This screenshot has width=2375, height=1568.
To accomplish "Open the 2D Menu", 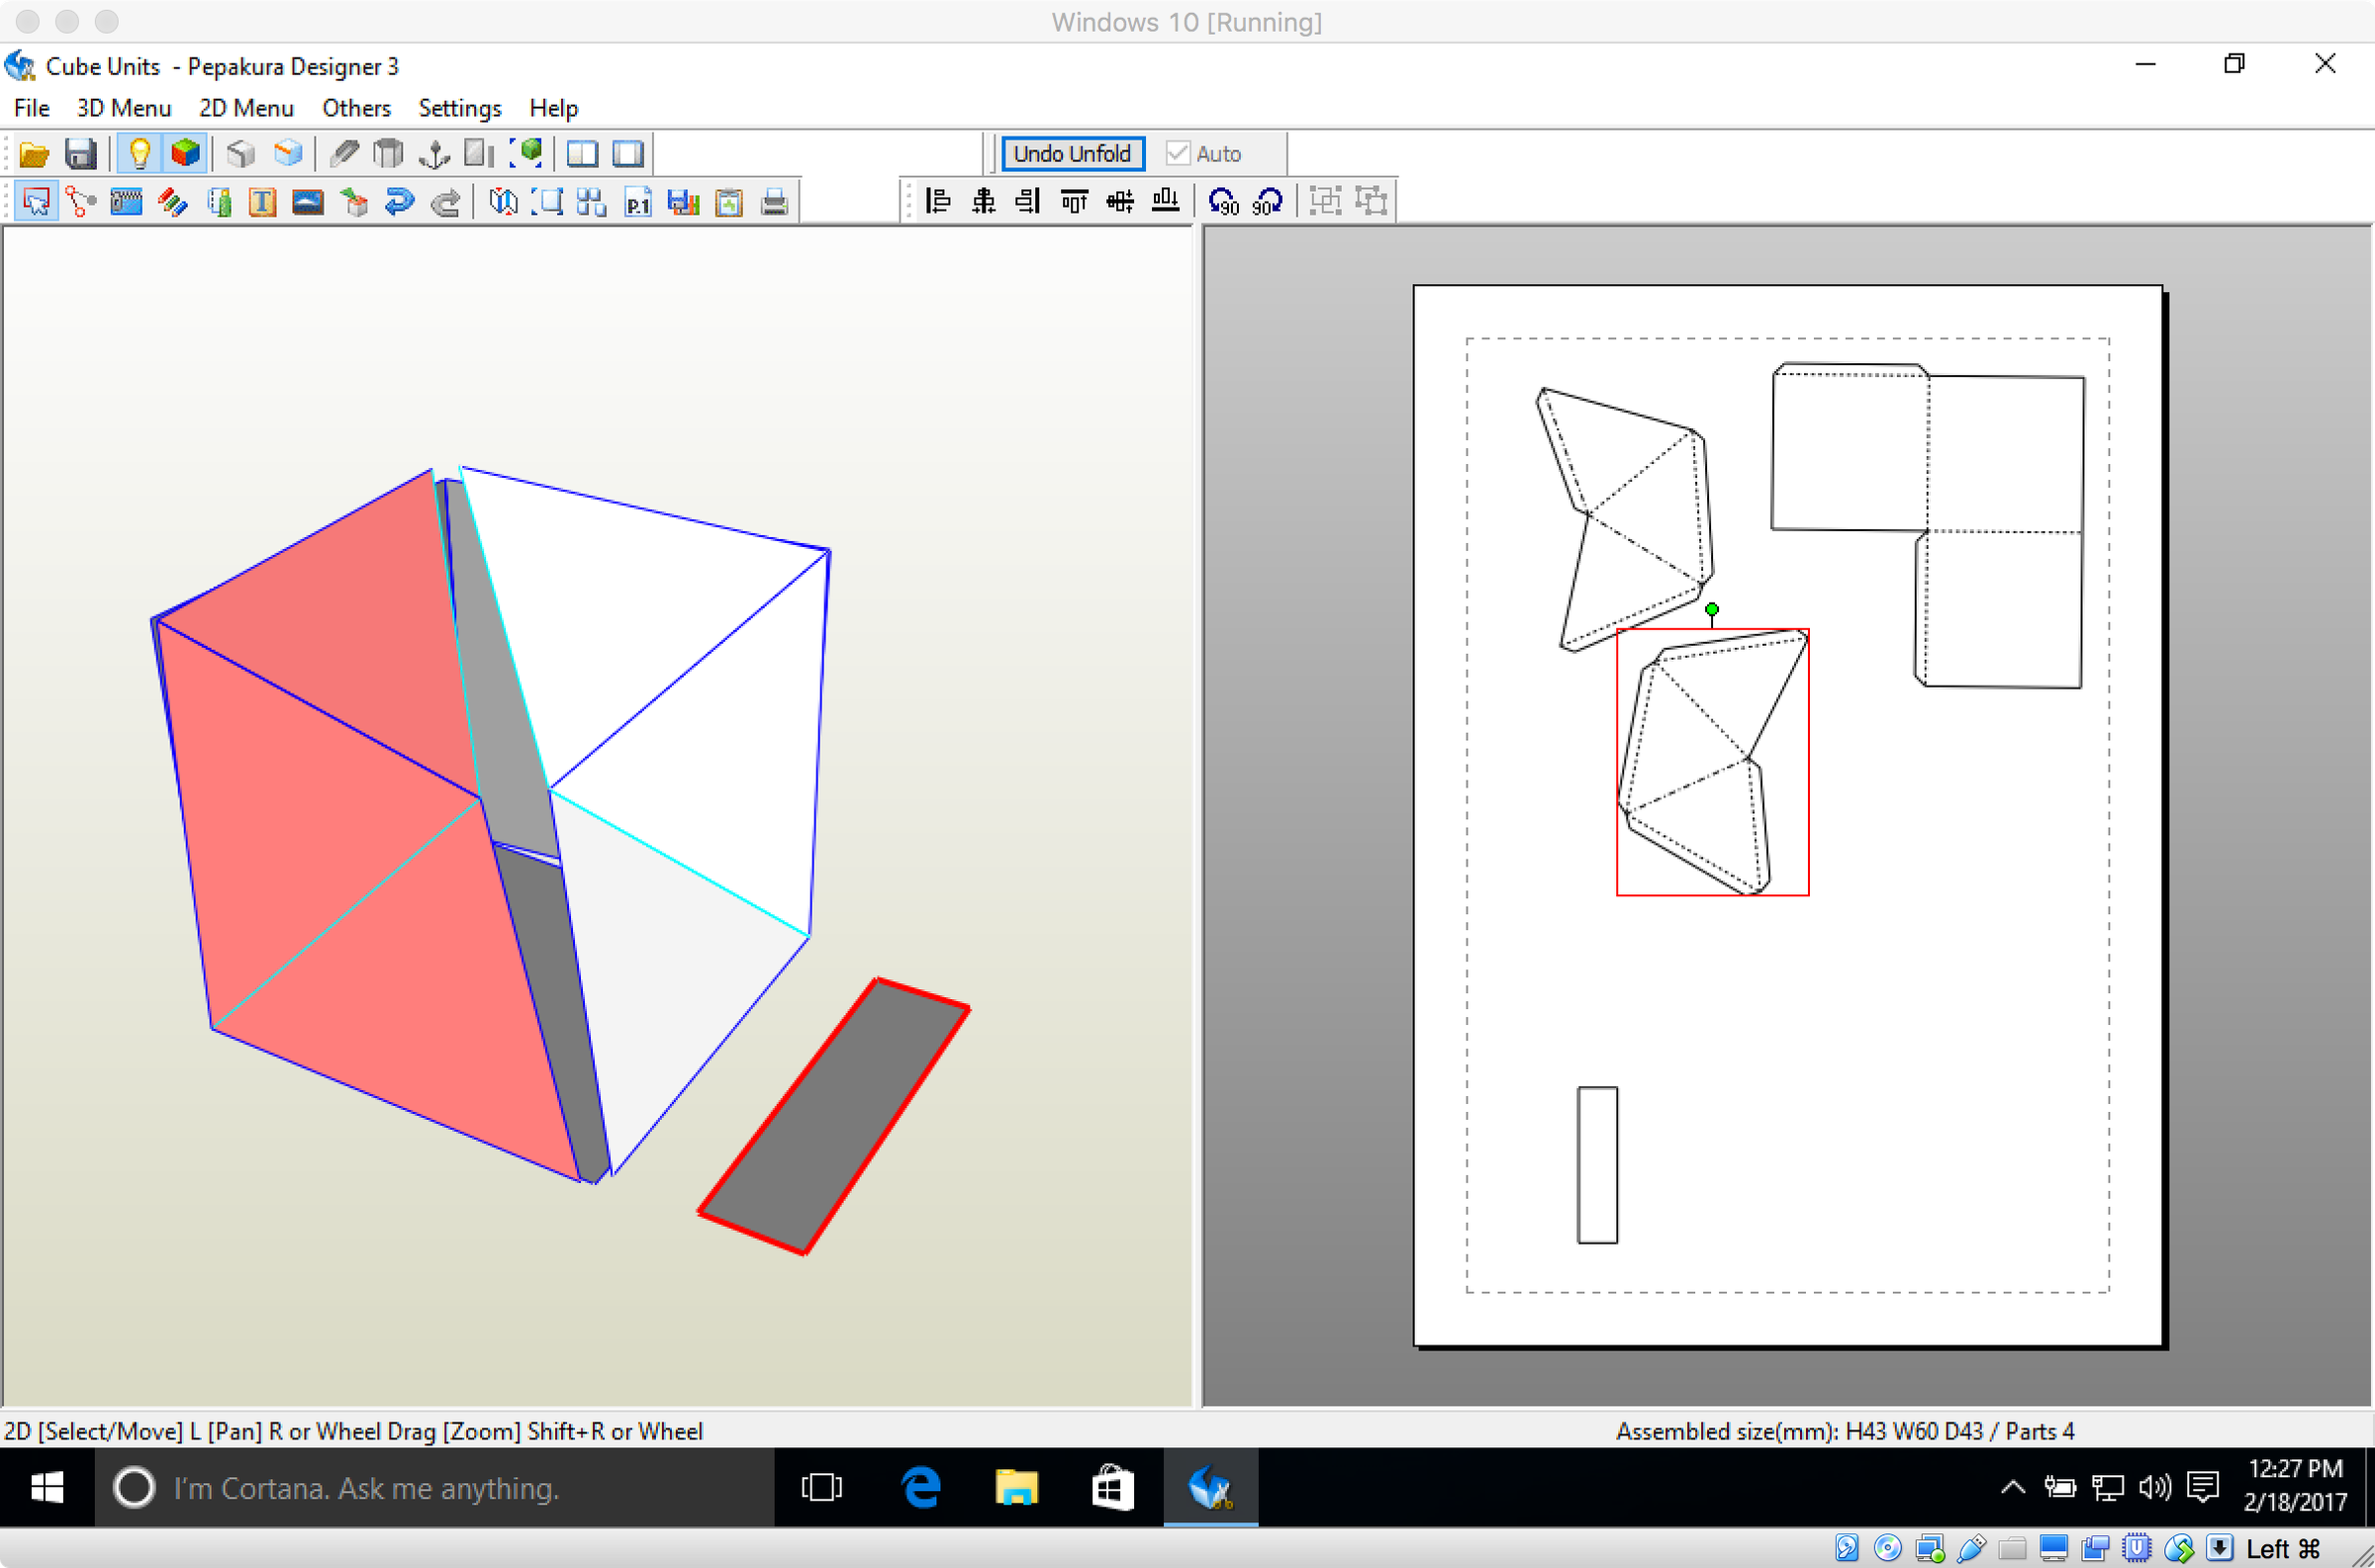I will pyautogui.click(x=246, y=108).
